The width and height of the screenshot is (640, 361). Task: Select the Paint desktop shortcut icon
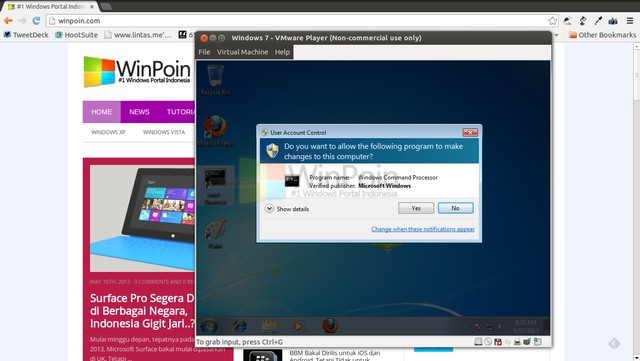pos(215,234)
